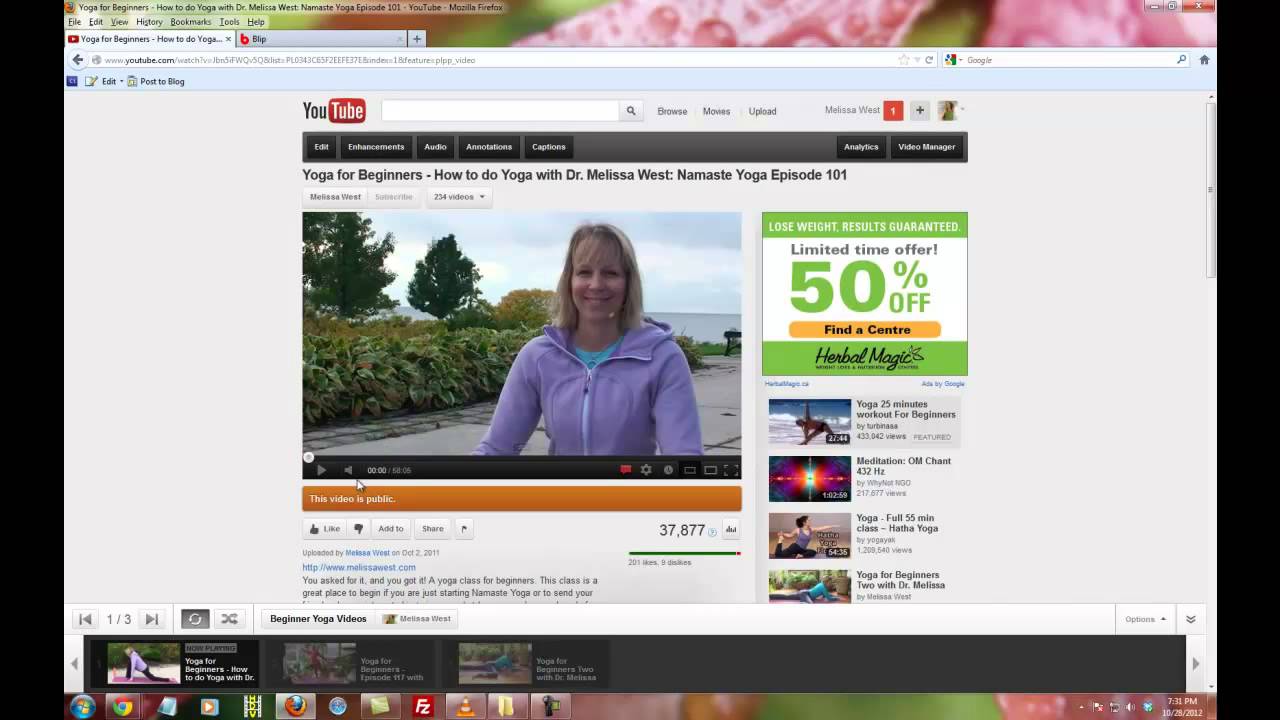The height and width of the screenshot is (720, 1280).
Task: Open the Video Manager
Action: 927,147
